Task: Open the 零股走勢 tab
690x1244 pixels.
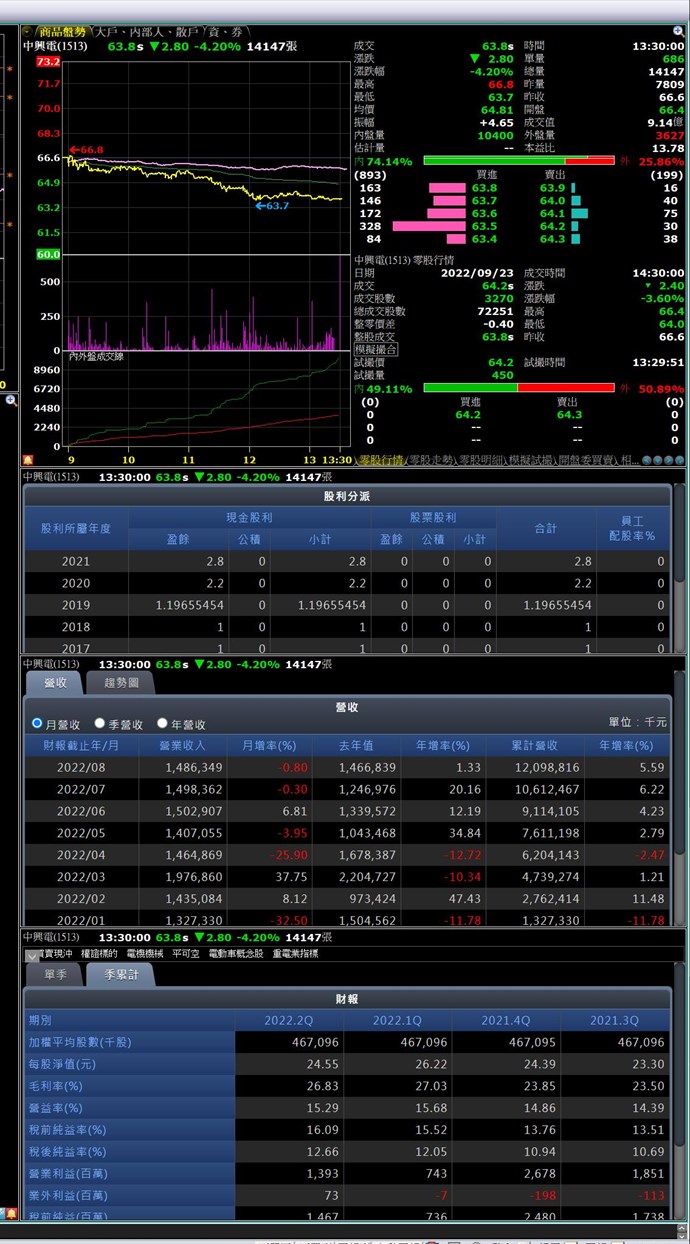Action: [433, 461]
